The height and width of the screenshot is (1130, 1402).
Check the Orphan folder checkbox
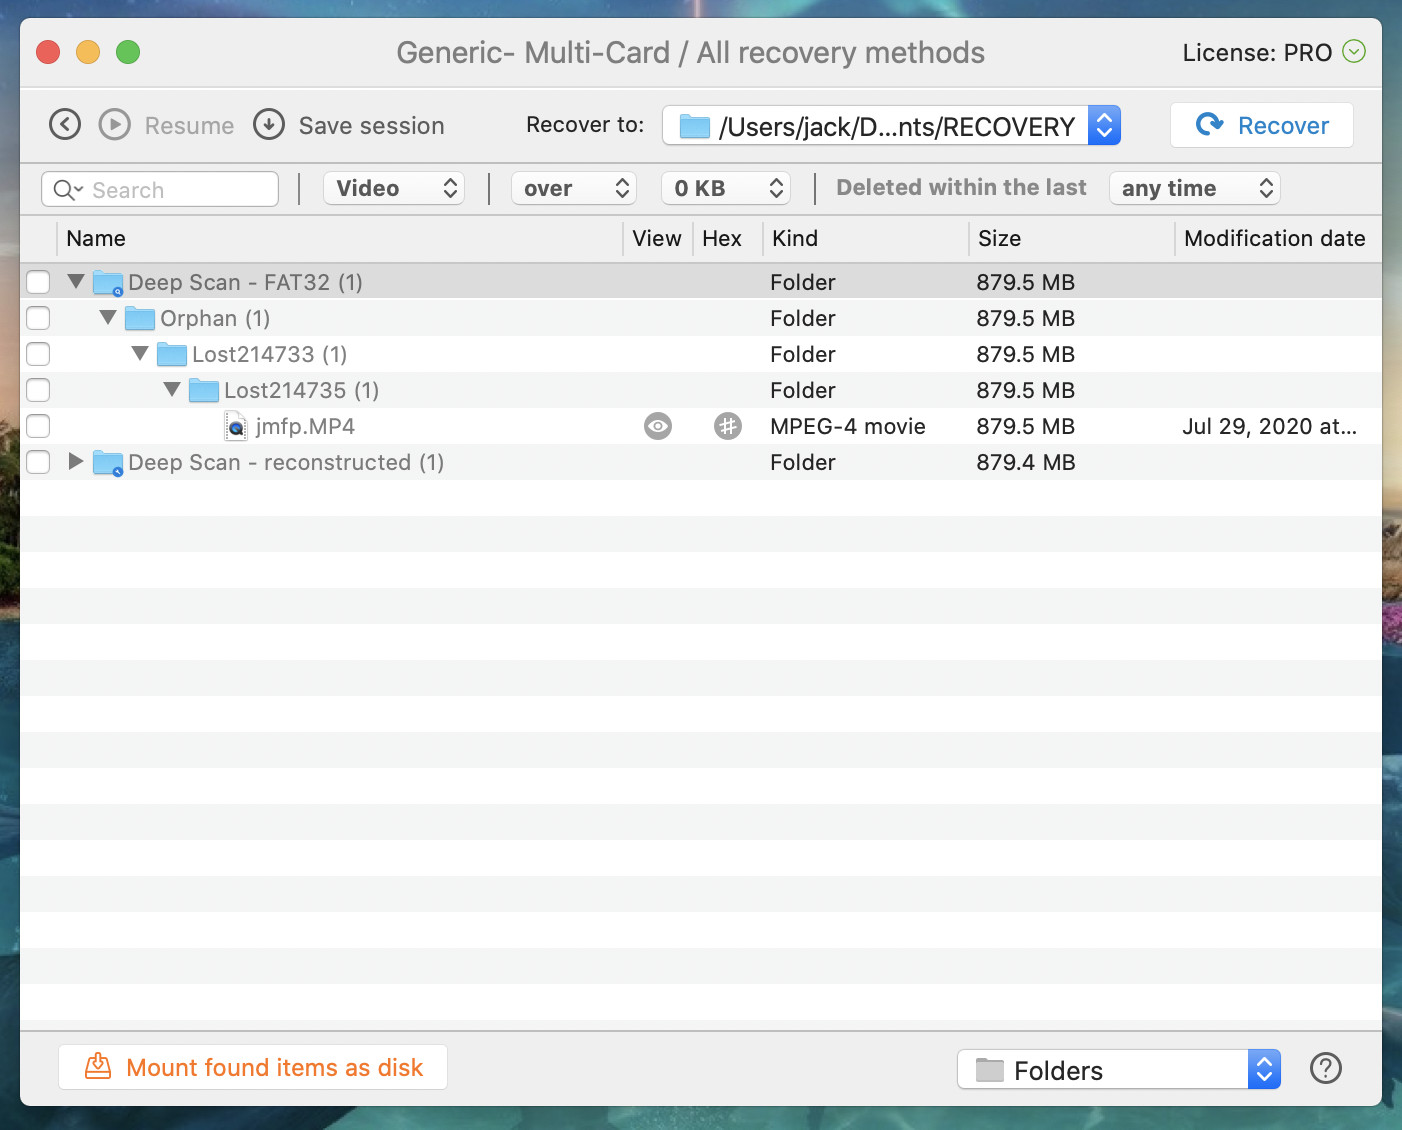pos(38,318)
